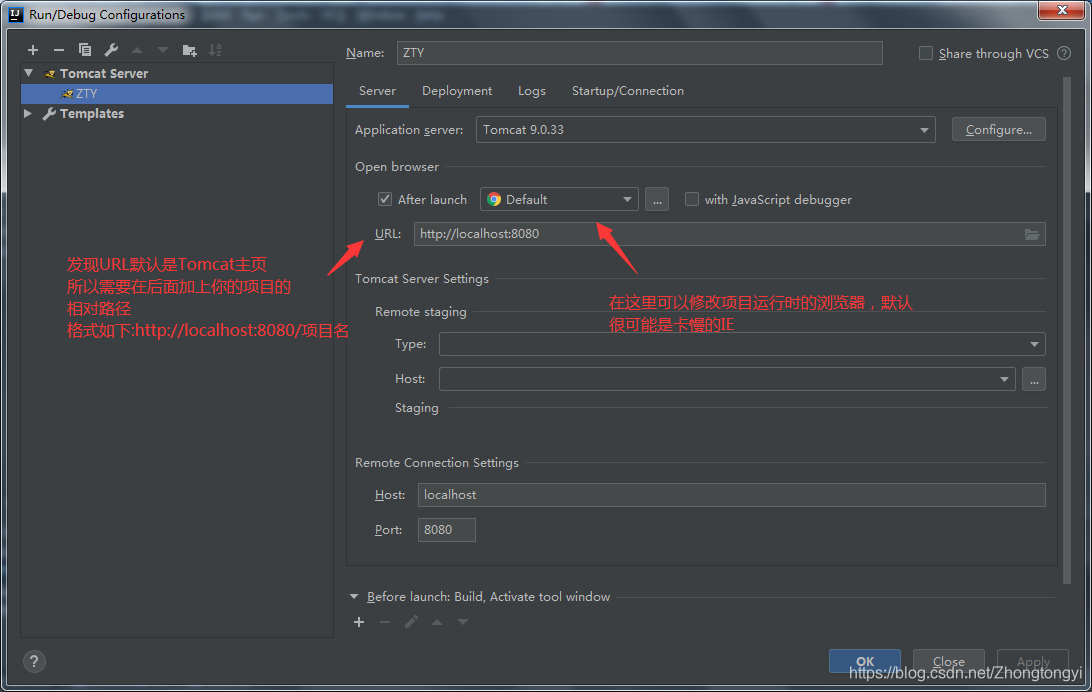Open the Default browser dropdown
The height and width of the screenshot is (692, 1092).
click(x=559, y=199)
